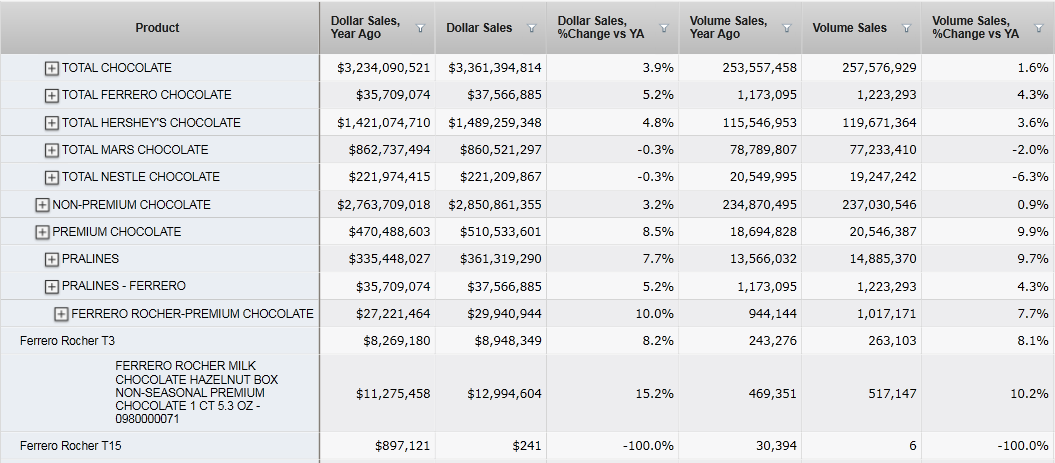Select the Ferrero Rocher T15 row label
1055x463 pixels.
62,446
